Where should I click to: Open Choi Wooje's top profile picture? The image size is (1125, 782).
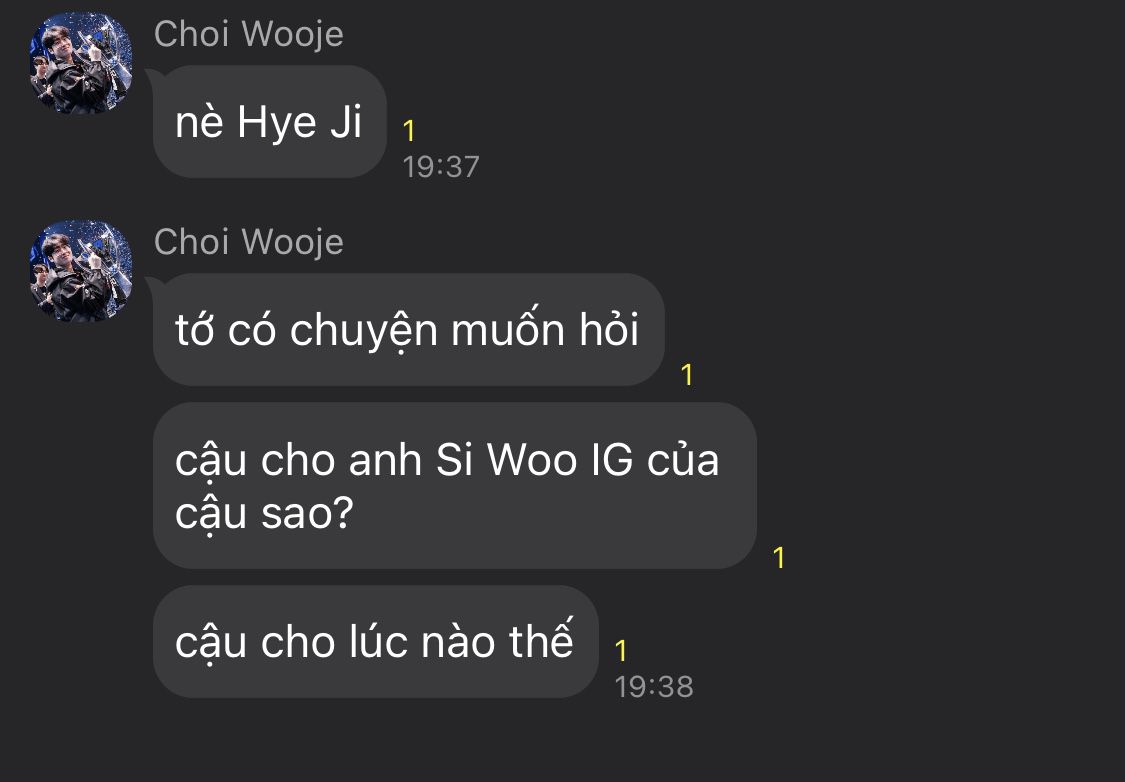pyautogui.click(x=80, y=63)
